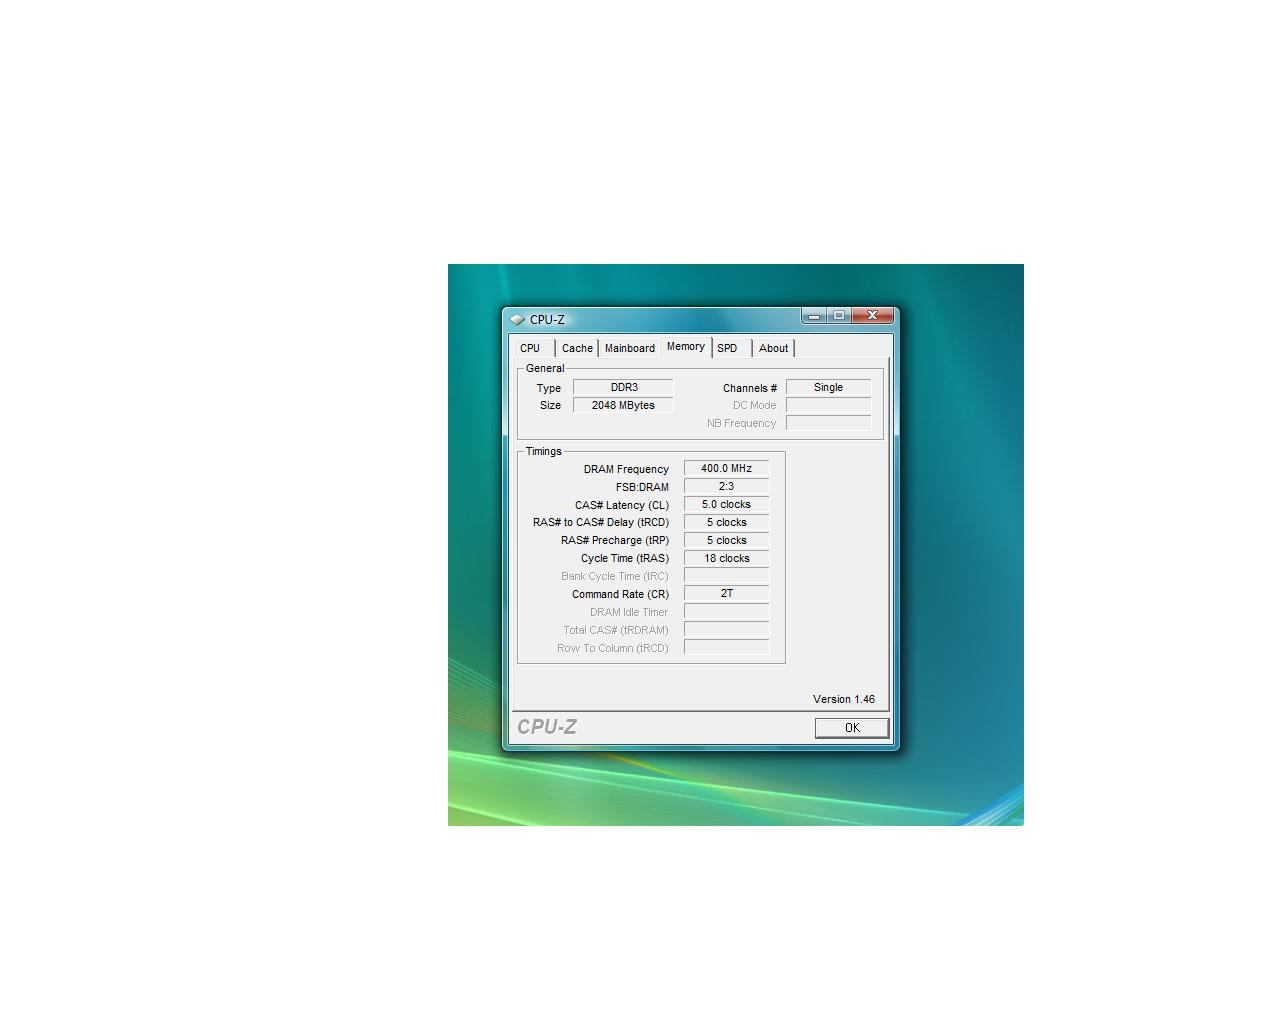Click the empty Bank Cycle Time field
Image resolution: width=1280 pixels, height=1024 pixels.
[726, 576]
